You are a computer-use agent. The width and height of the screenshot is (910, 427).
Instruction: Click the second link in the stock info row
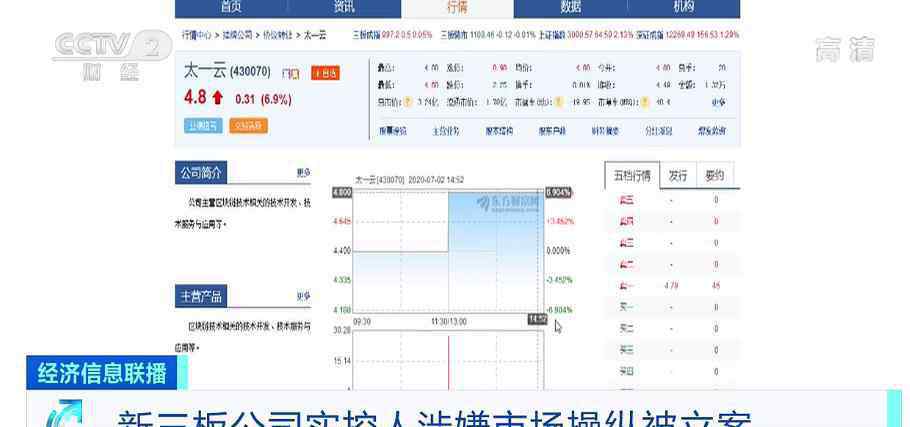point(446,131)
